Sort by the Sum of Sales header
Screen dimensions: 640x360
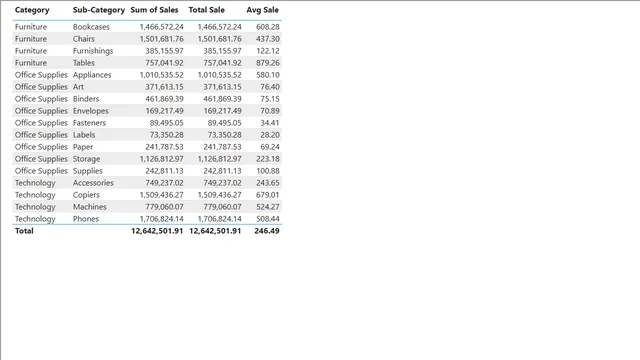[x=154, y=10]
